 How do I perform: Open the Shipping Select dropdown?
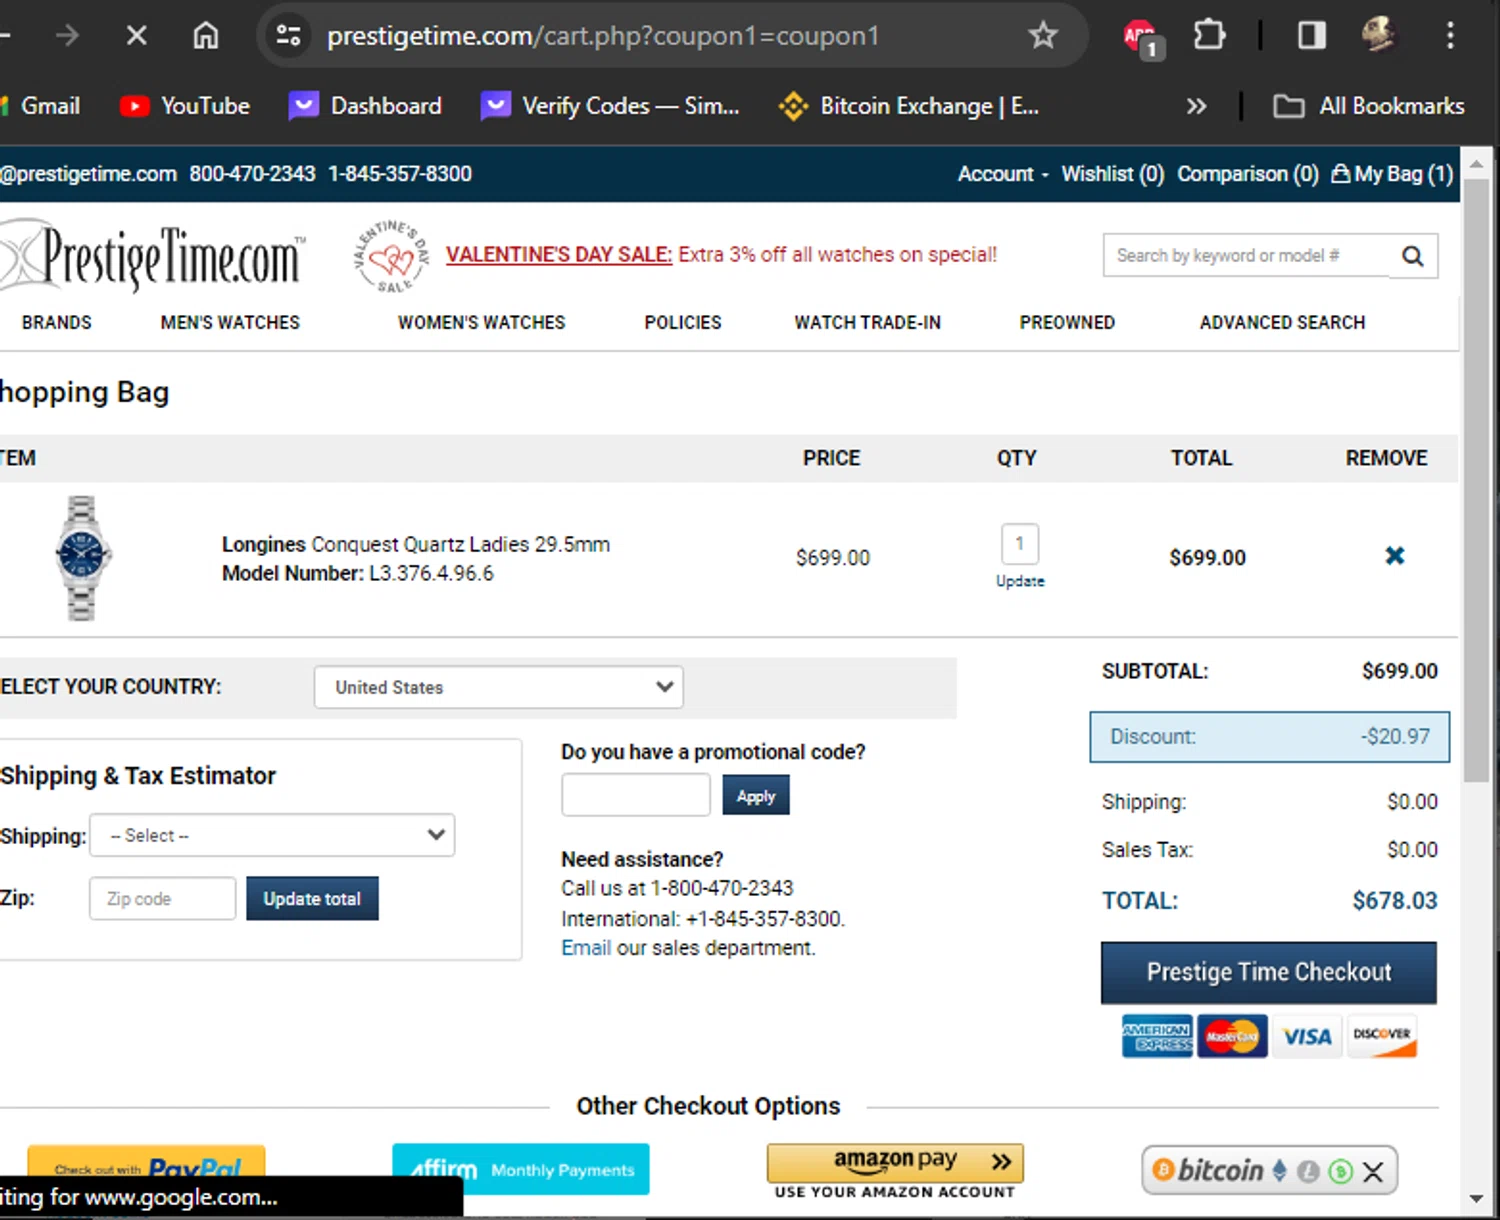coord(272,835)
